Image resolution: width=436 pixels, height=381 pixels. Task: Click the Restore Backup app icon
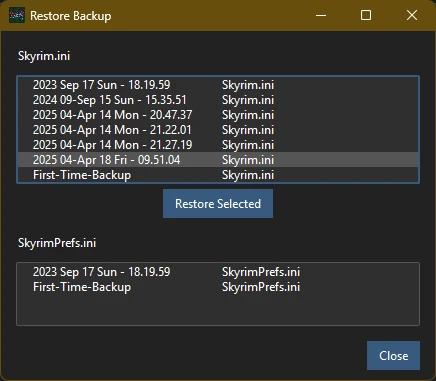pos(17,15)
